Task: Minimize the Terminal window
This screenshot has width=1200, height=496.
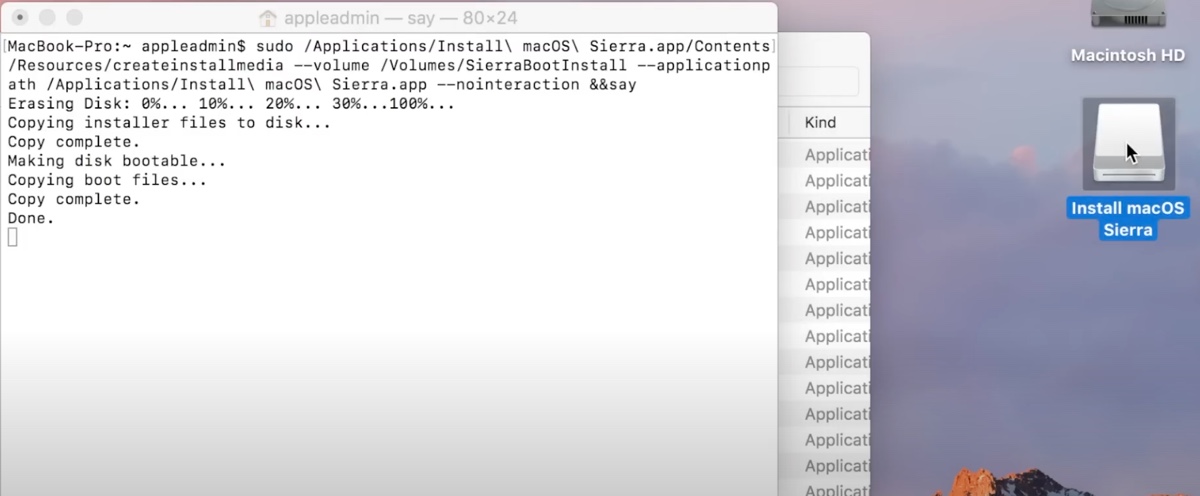Action: [45, 18]
